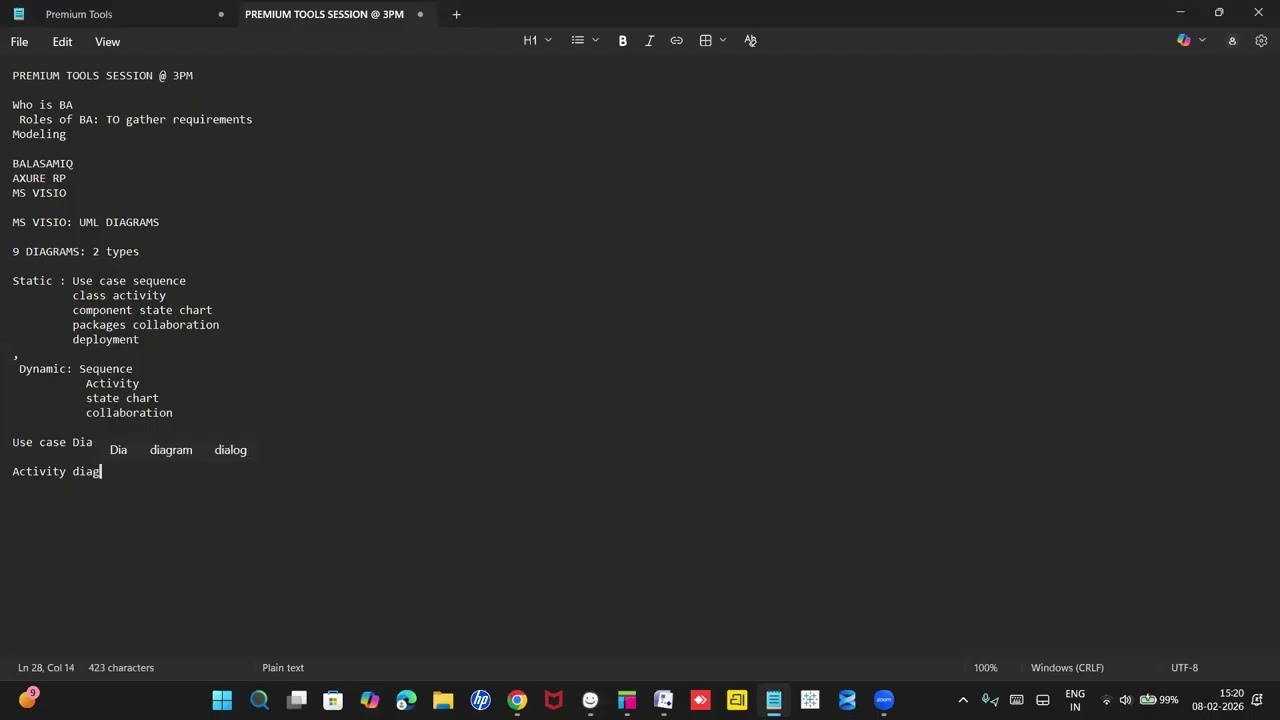This screenshot has width=1280, height=720.
Task: Click the 'deployment' line
Action: 106,339
